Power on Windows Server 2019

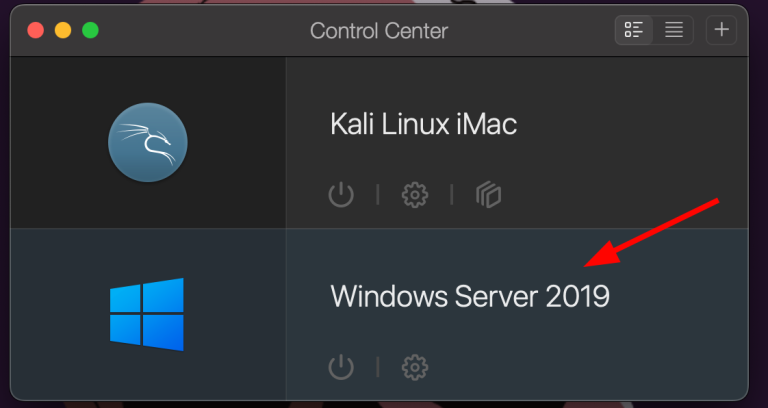(x=341, y=367)
